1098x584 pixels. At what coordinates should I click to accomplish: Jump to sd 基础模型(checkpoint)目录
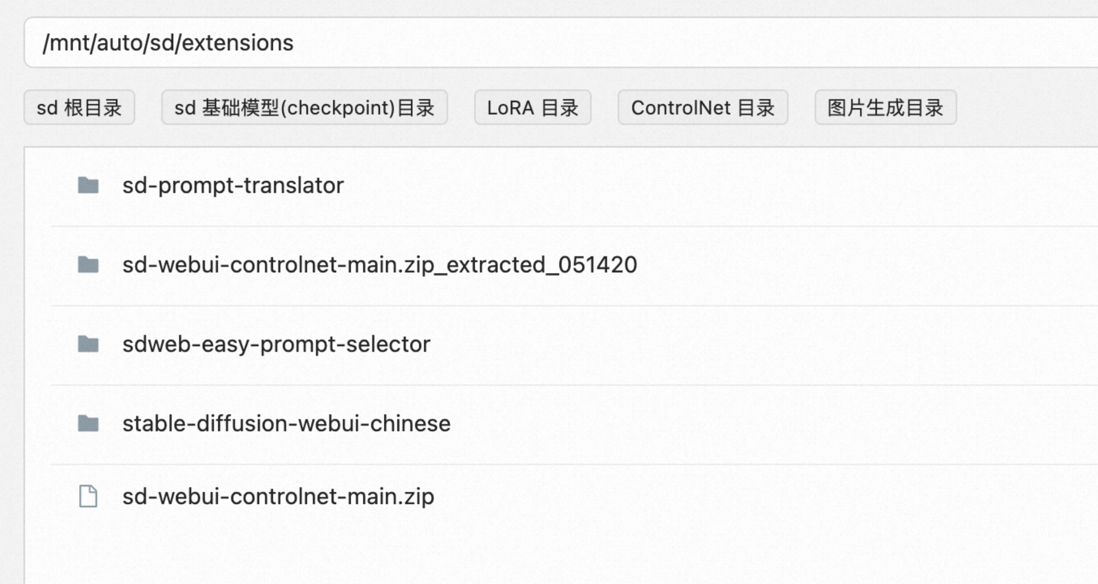pos(305,108)
